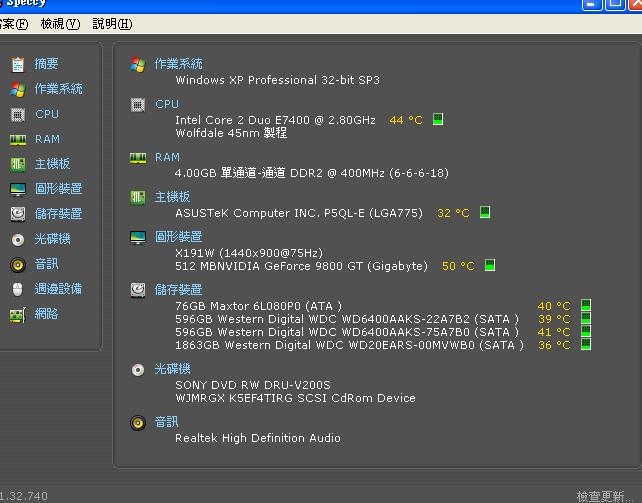Click the green indicator beside 39 °C drive
Screen dimensions: 642x503
pos(586,318)
